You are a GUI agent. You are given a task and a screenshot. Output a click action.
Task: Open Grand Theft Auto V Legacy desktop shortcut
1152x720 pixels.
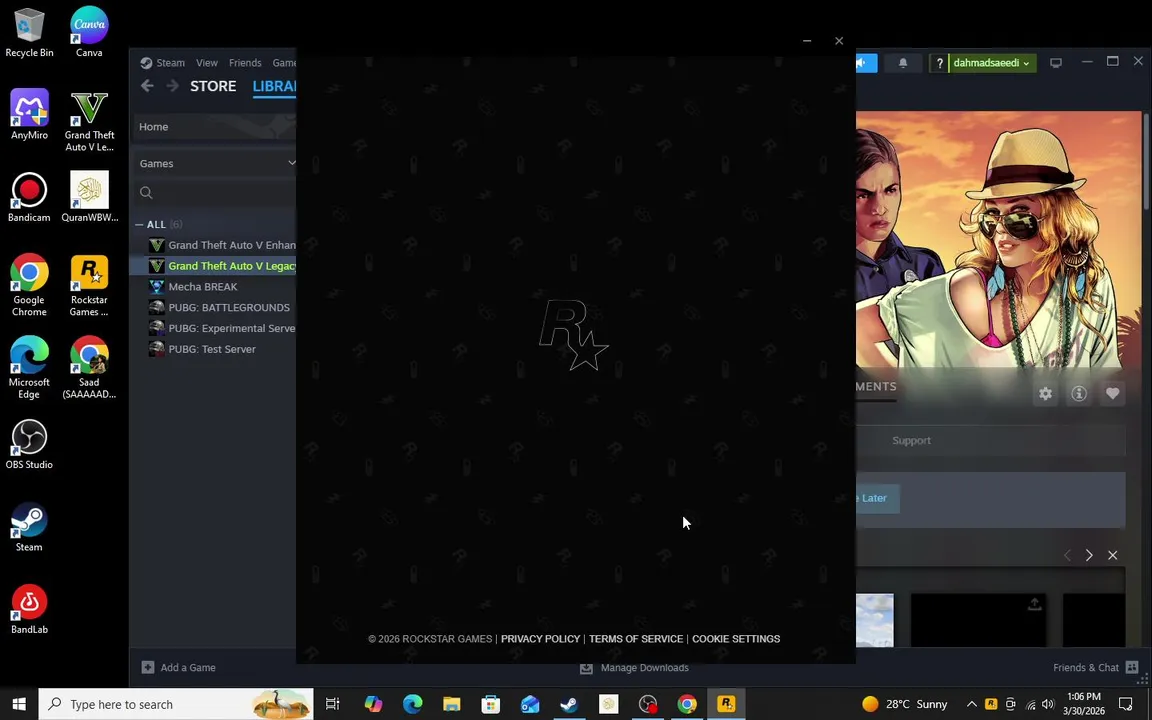[89, 120]
